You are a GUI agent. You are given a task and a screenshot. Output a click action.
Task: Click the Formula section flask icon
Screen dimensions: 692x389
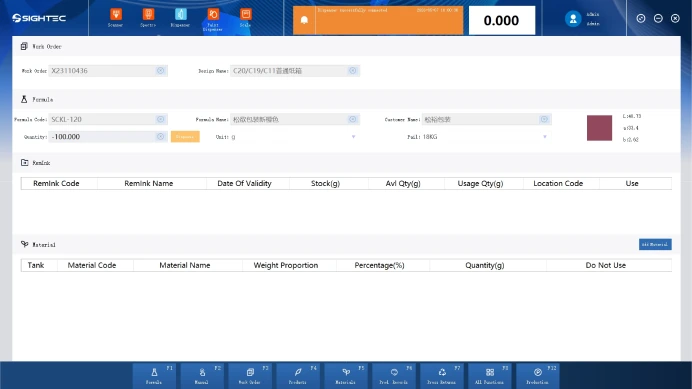coord(24,99)
